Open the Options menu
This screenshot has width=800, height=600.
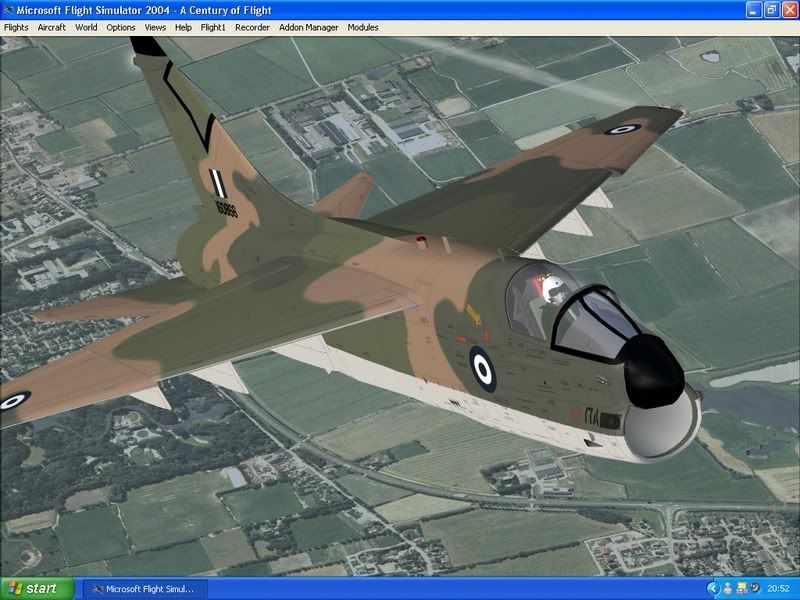[x=120, y=28]
